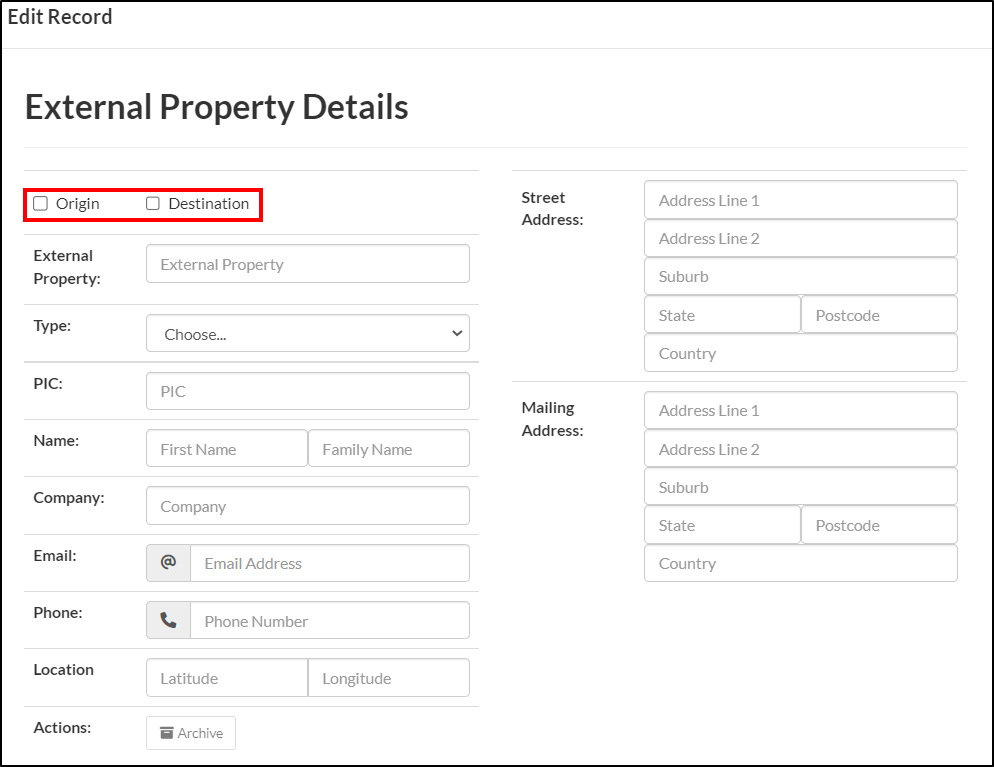Click the Longitude input field
994x767 pixels.
(x=388, y=677)
